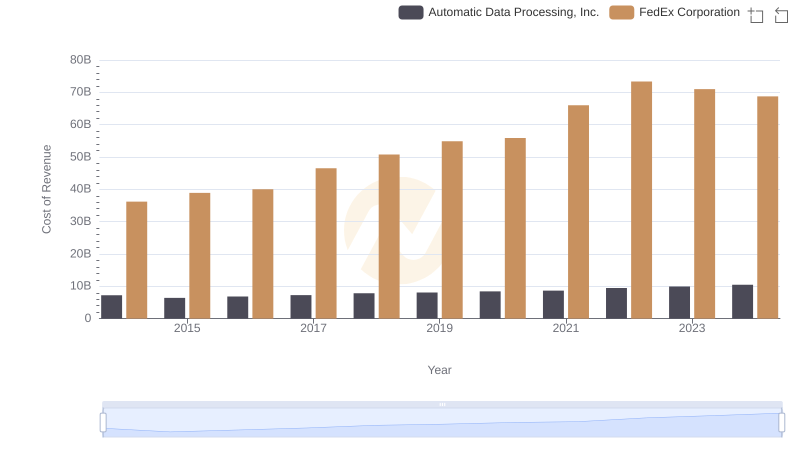Click the rightmost reset-view icon in the chart toolbar
The width and height of the screenshot is (800, 461).
coord(781,14)
